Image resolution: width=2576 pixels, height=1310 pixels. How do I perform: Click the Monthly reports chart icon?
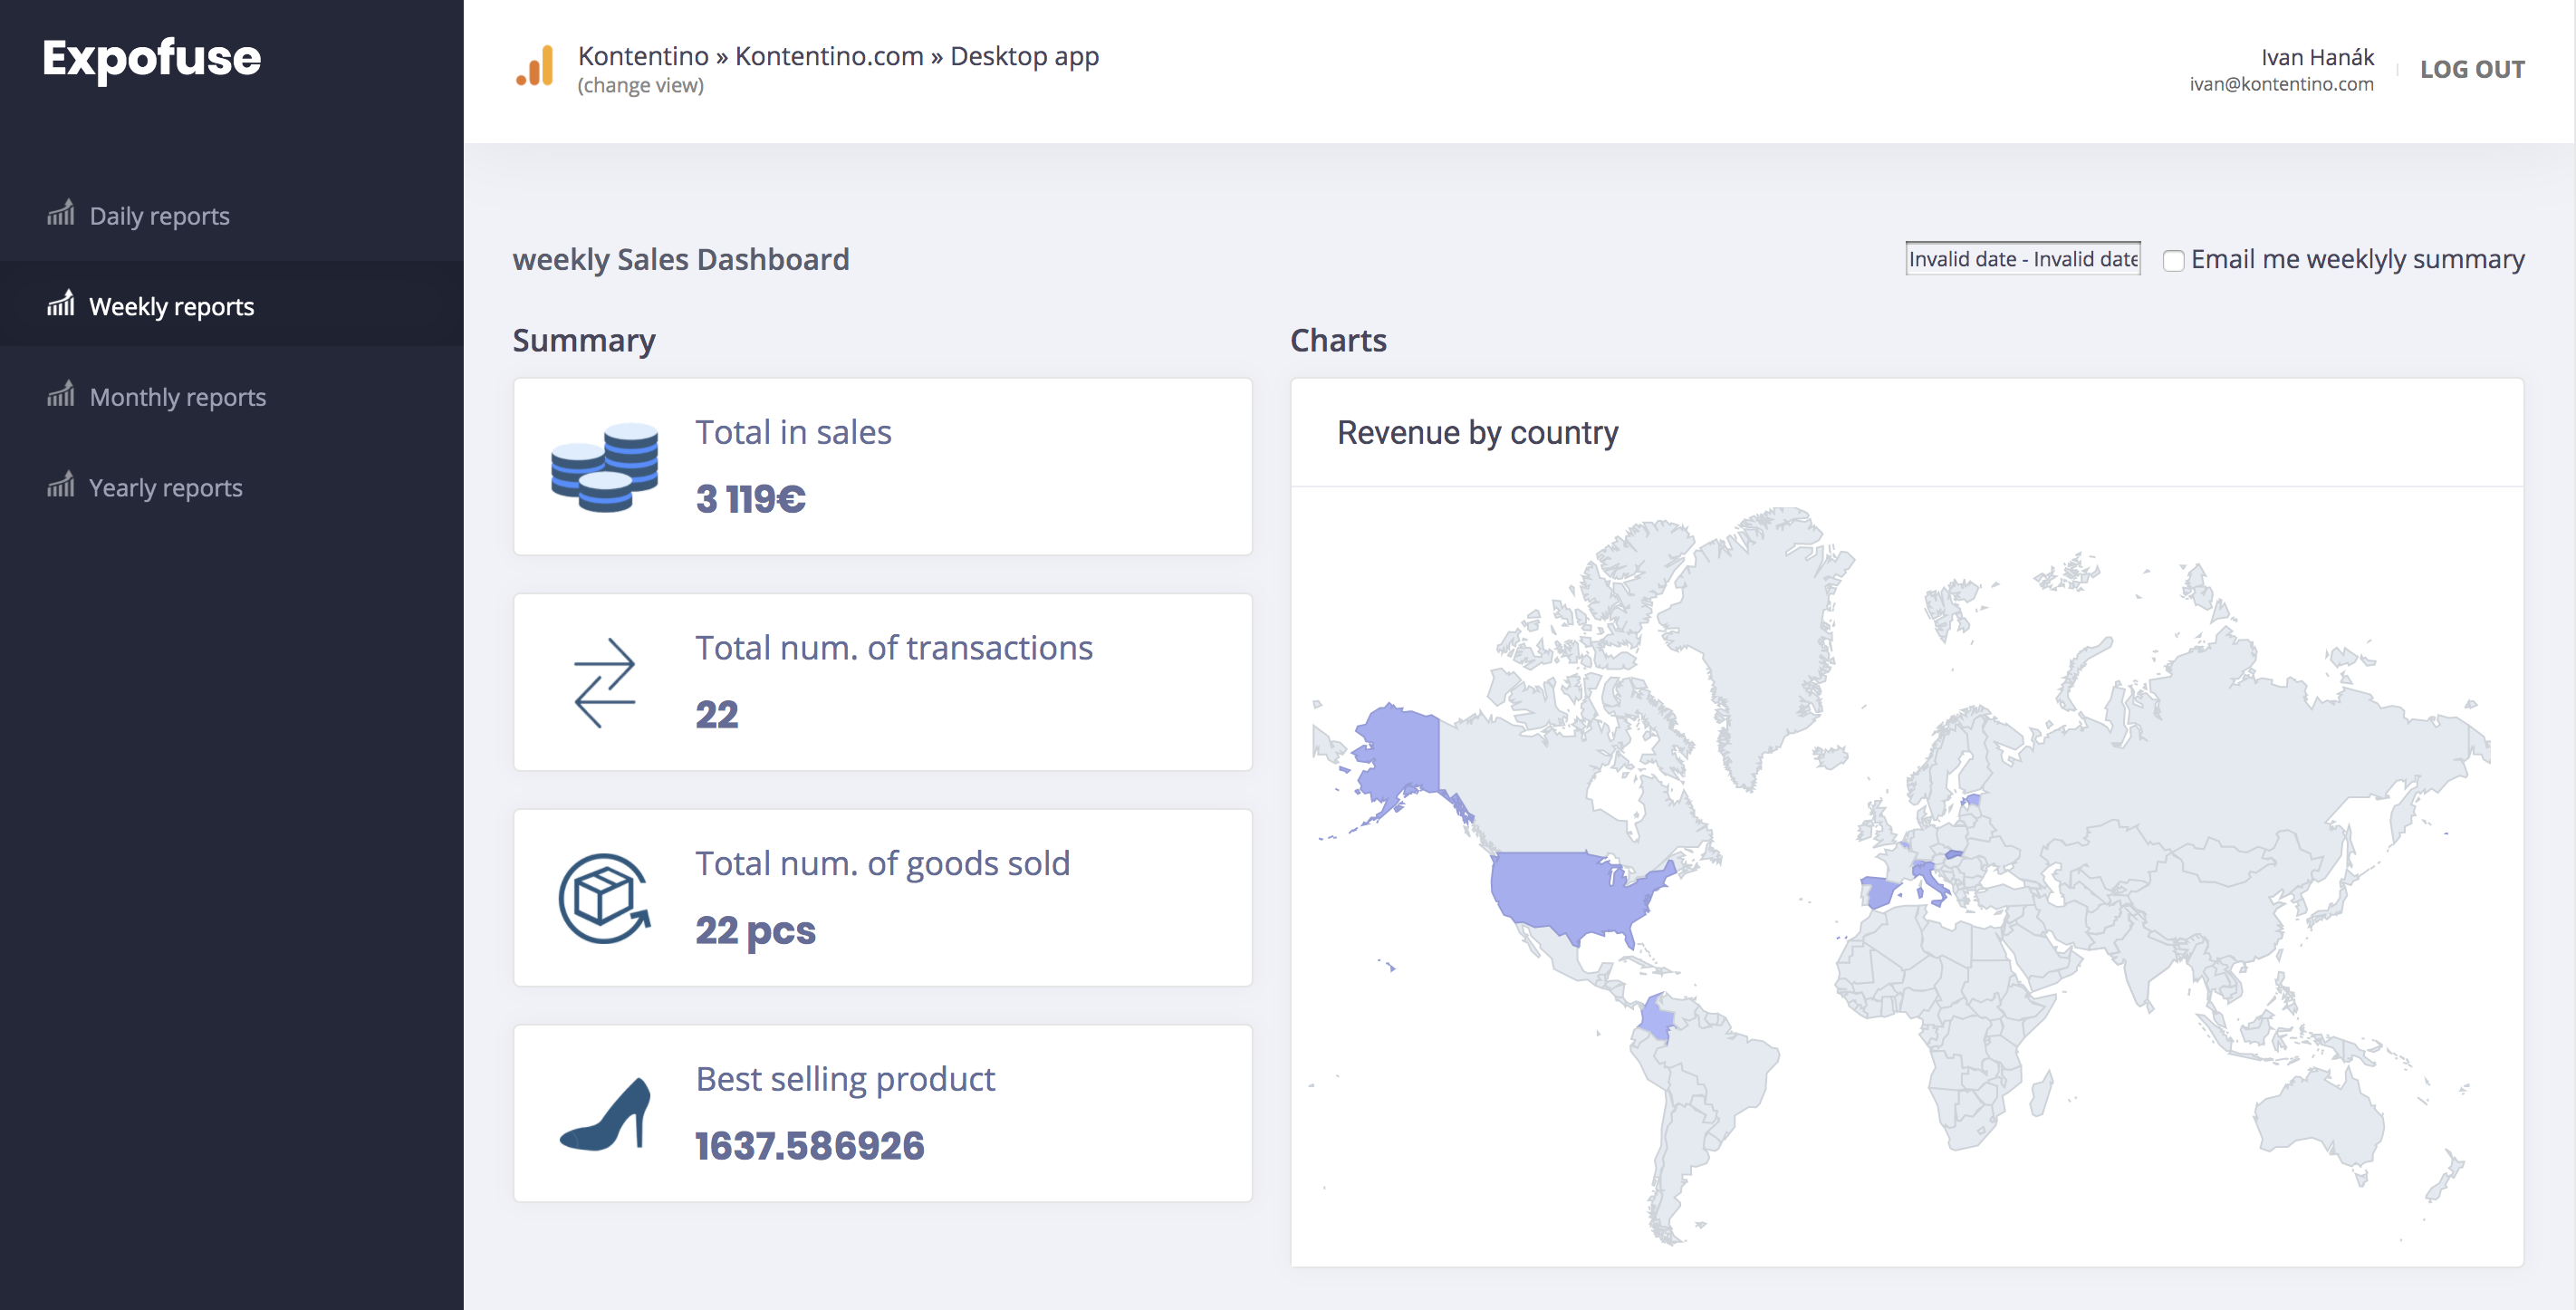coord(61,395)
